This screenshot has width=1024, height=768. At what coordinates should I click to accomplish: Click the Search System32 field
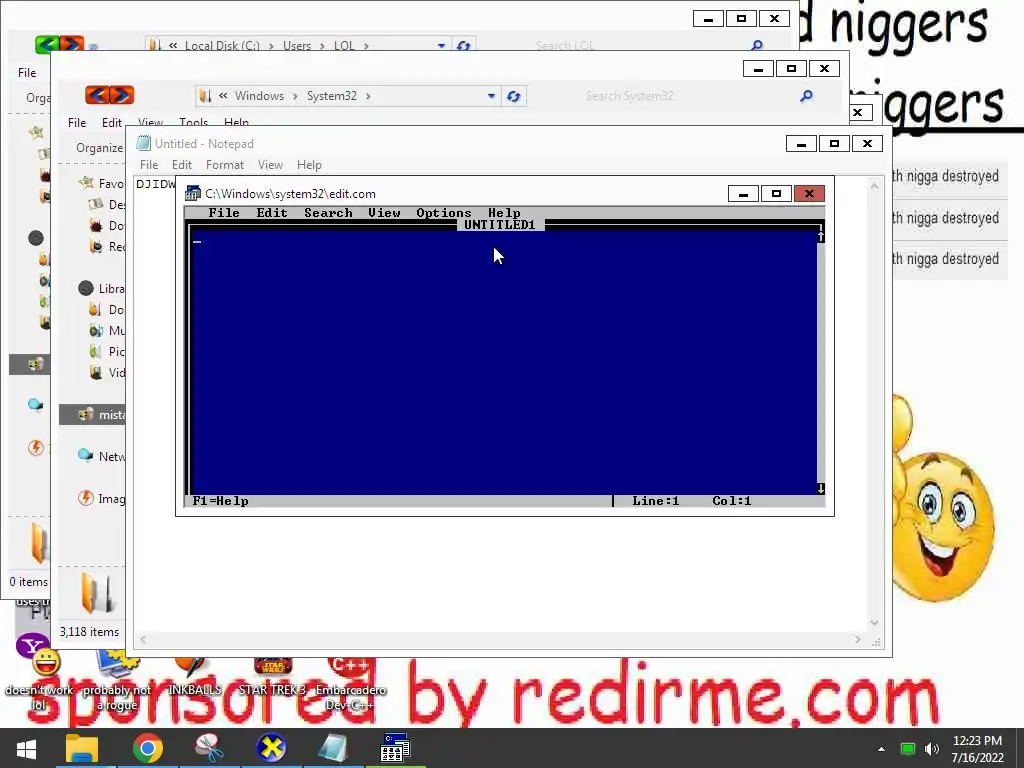tap(686, 96)
